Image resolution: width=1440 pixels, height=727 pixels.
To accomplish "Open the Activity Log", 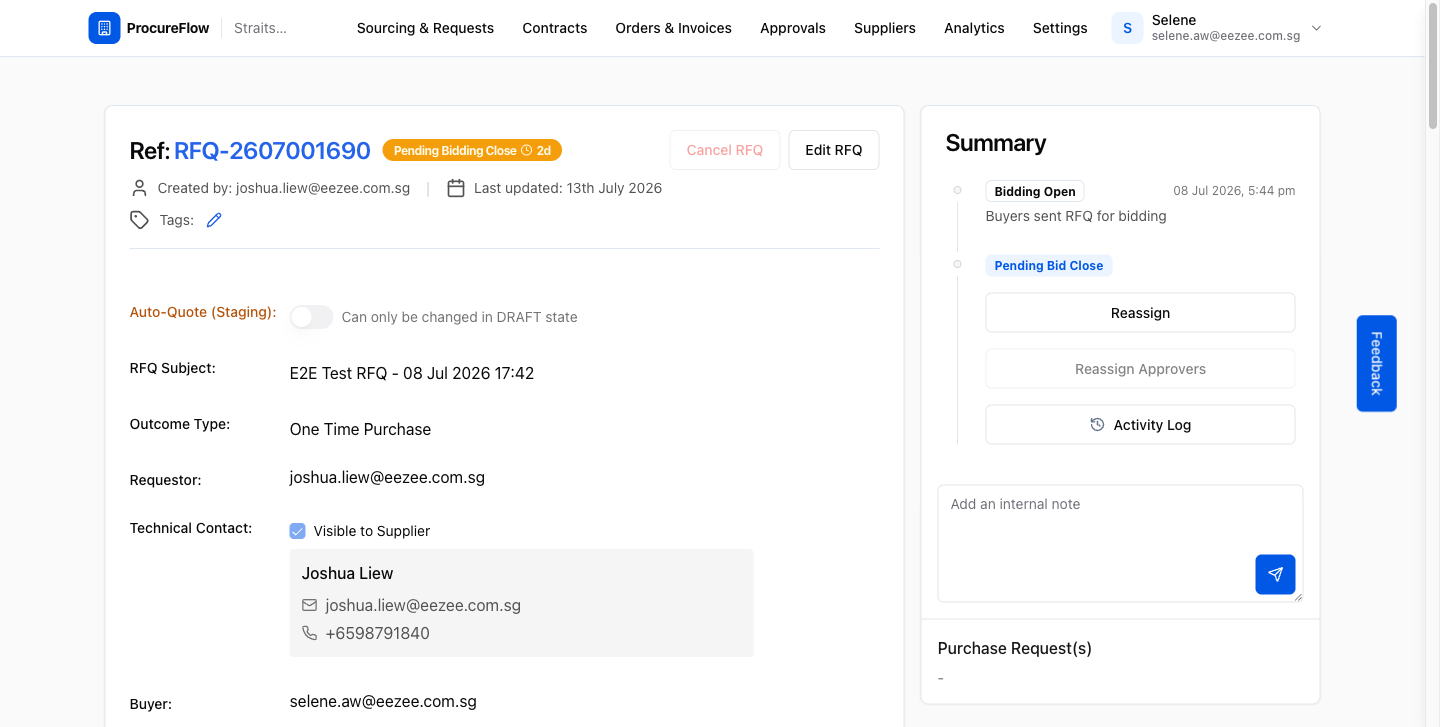I will tap(1140, 425).
